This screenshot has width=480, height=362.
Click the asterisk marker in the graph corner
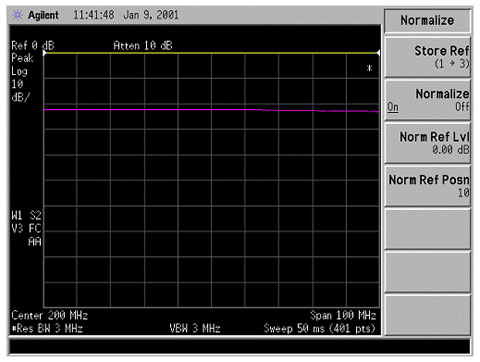click(x=369, y=68)
